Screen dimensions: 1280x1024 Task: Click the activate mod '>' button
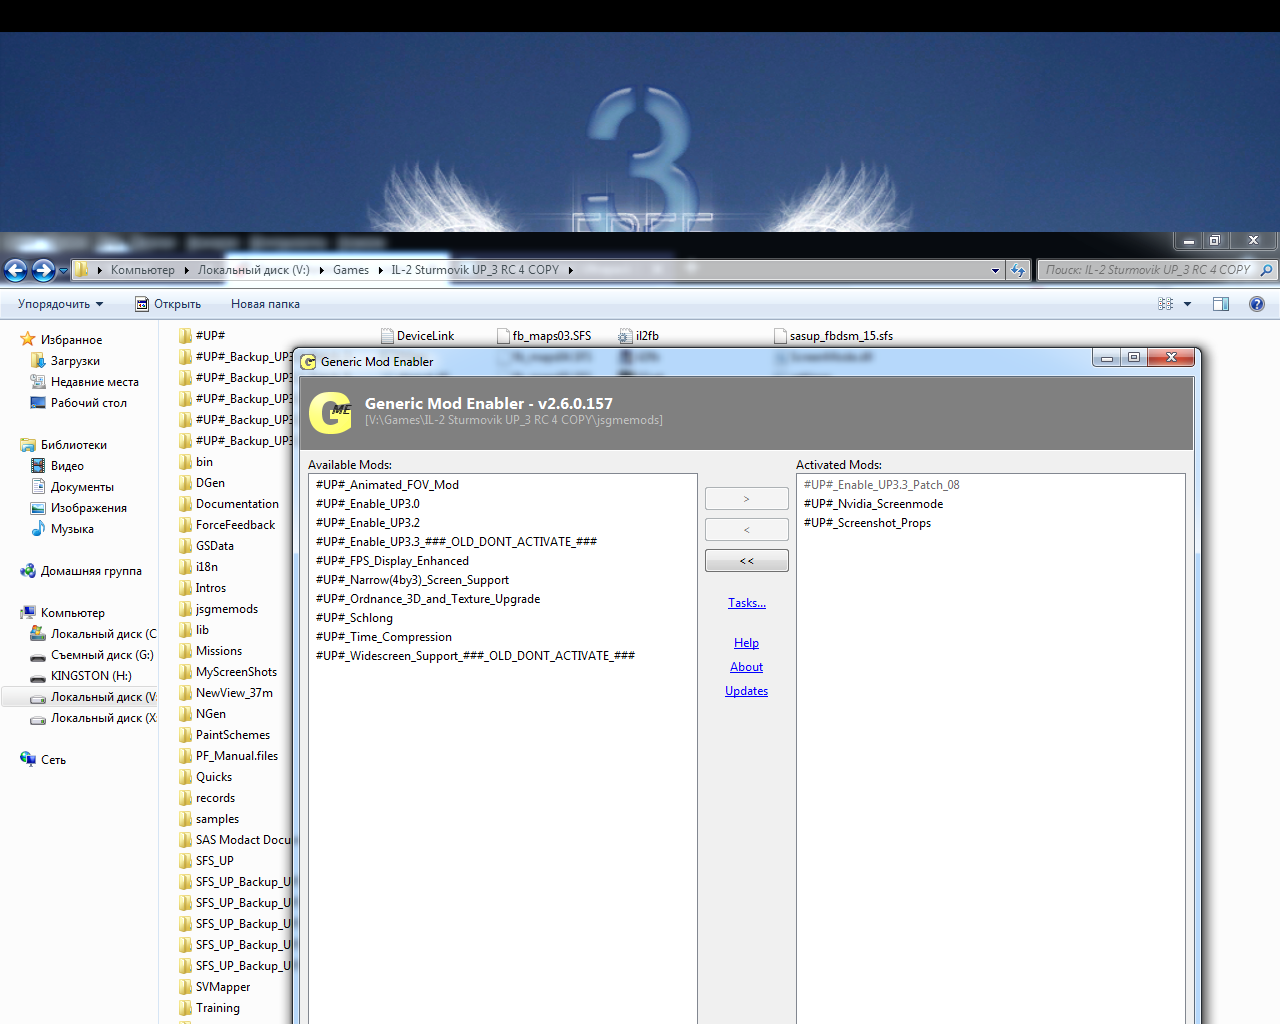pyautogui.click(x=747, y=499)
